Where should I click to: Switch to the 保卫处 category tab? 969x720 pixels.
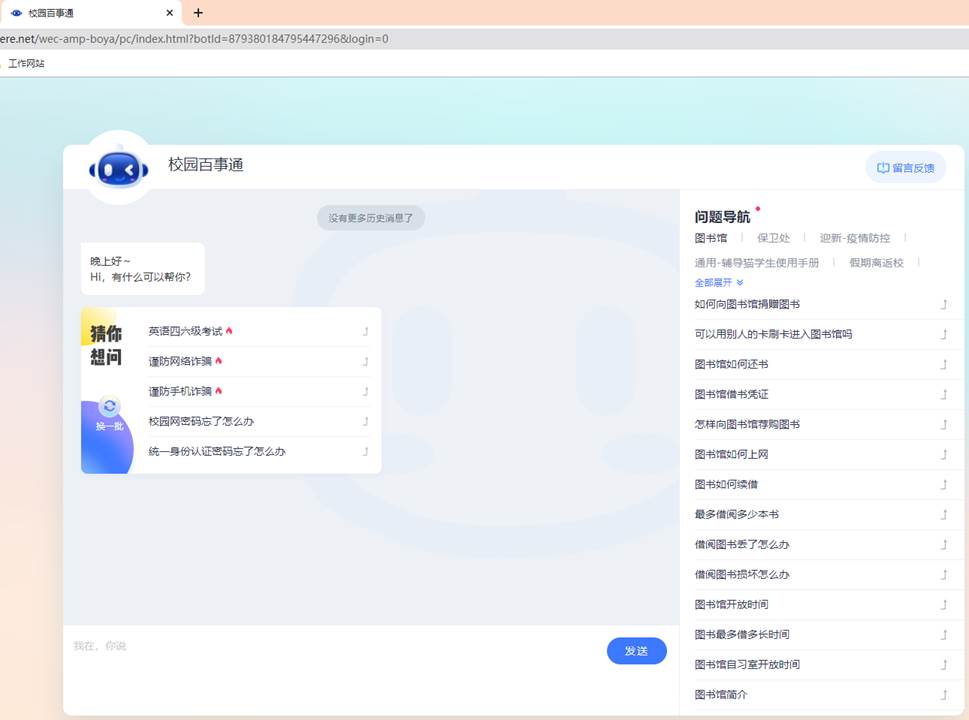[x=773, y=238]
